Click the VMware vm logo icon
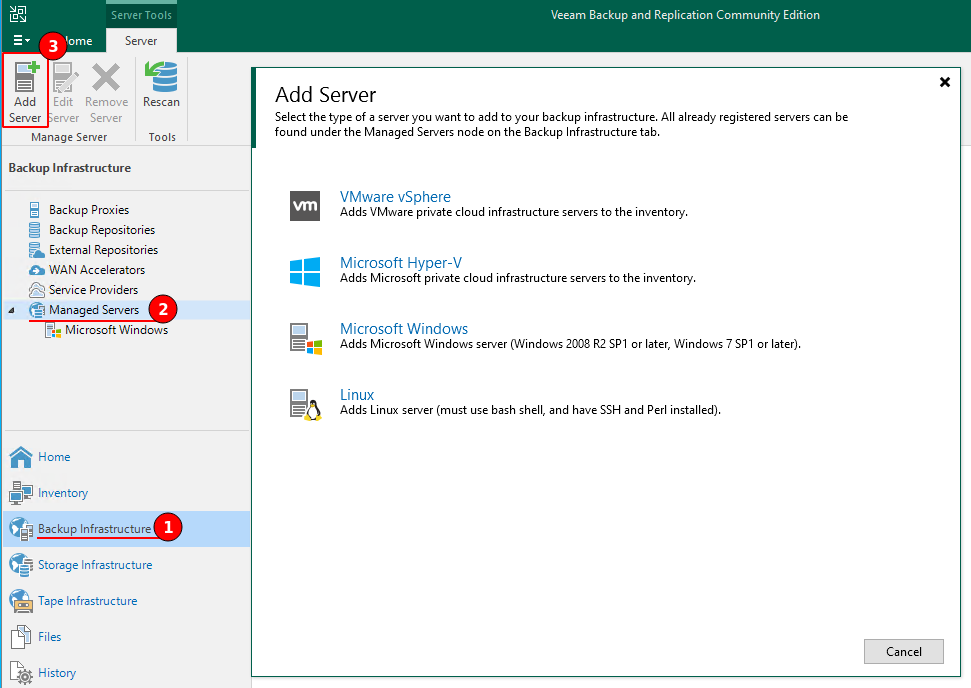The height and width of the screenshot is (688, 971). pos(305,206)
